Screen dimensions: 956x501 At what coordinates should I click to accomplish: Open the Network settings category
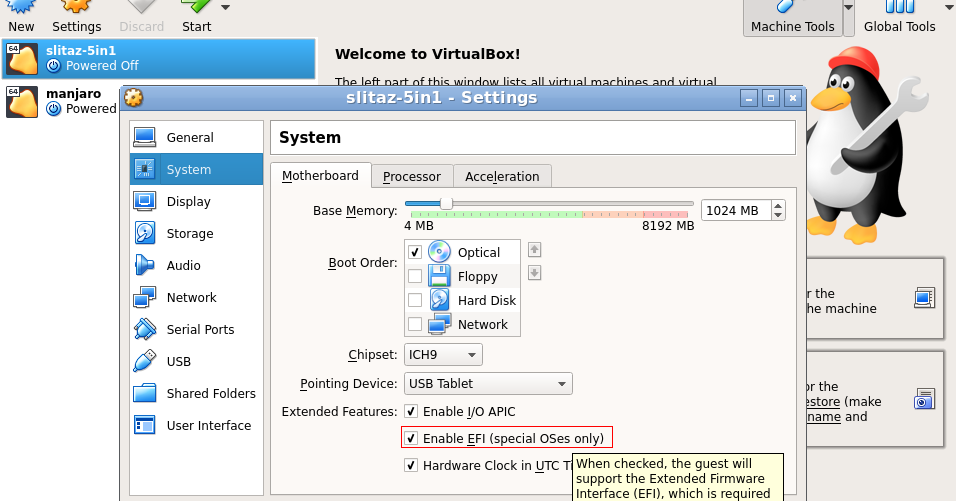[x=196, y=297]
